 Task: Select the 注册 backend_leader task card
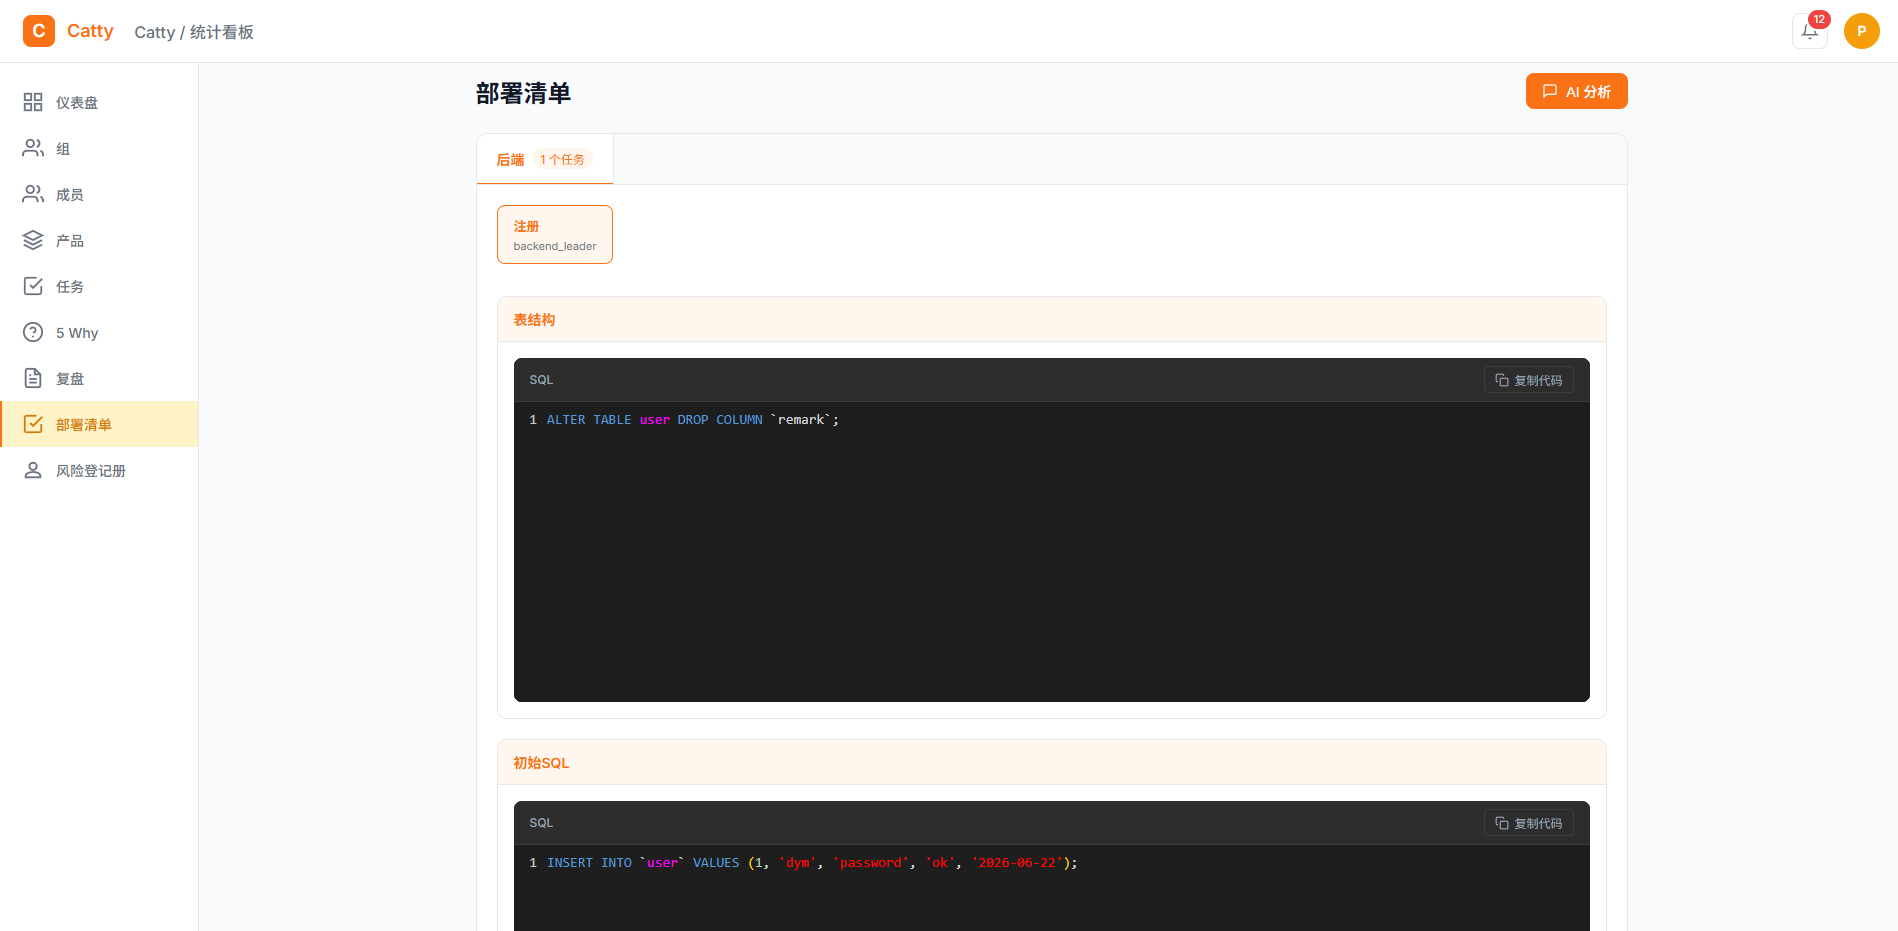tap(555, 235)
